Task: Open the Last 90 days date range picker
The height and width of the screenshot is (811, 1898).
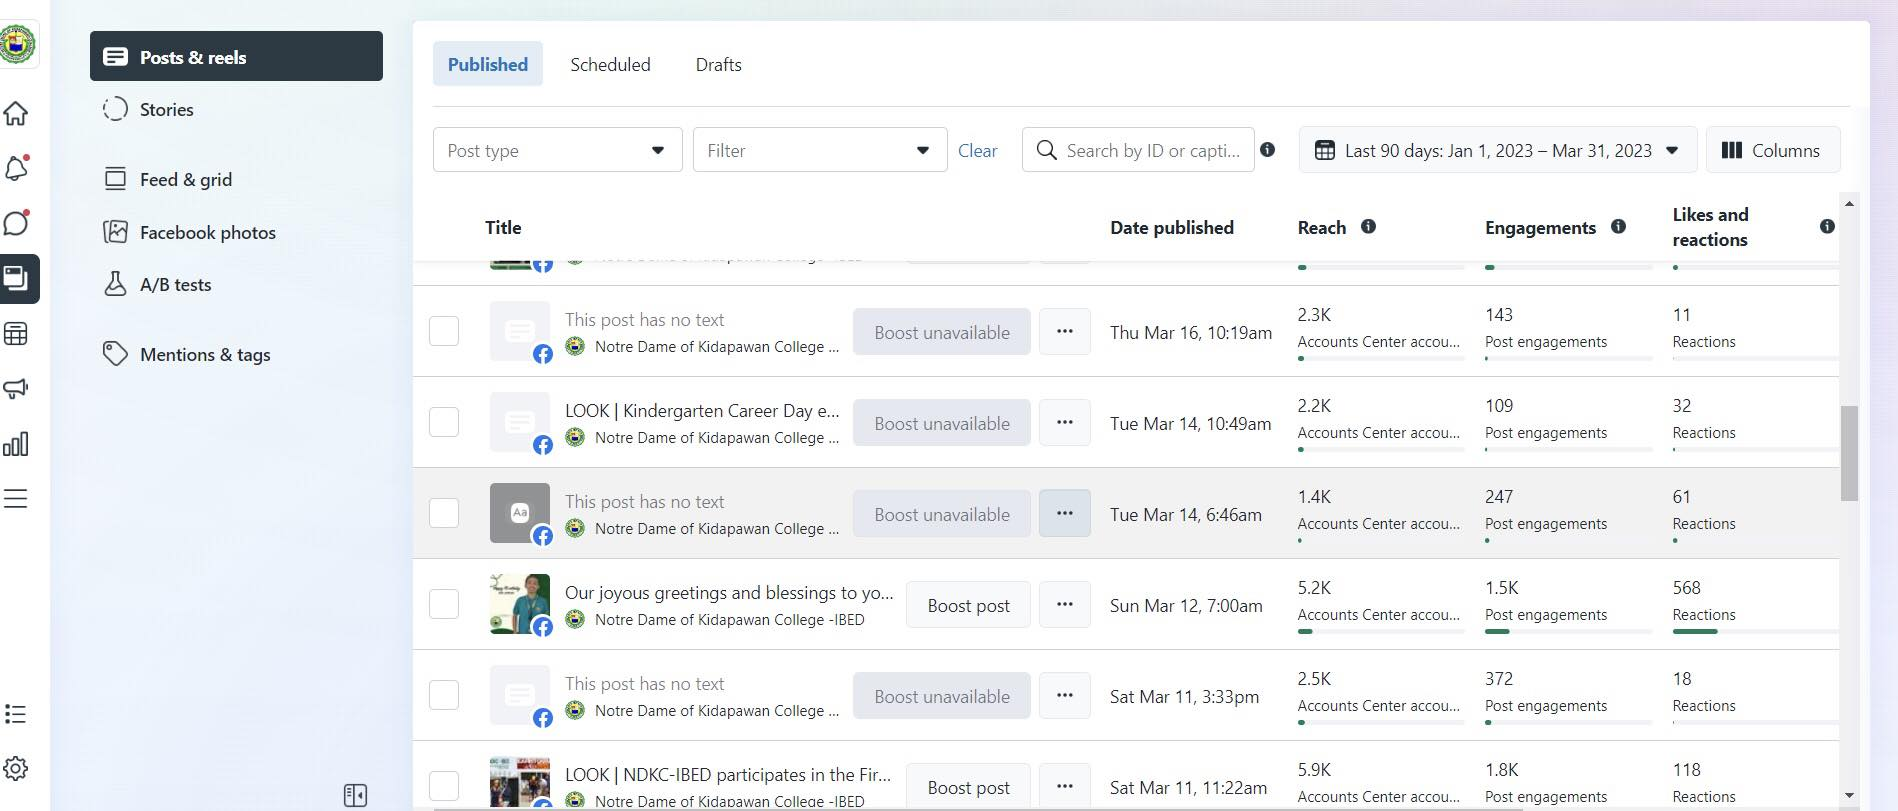Action: point(1497,150)
